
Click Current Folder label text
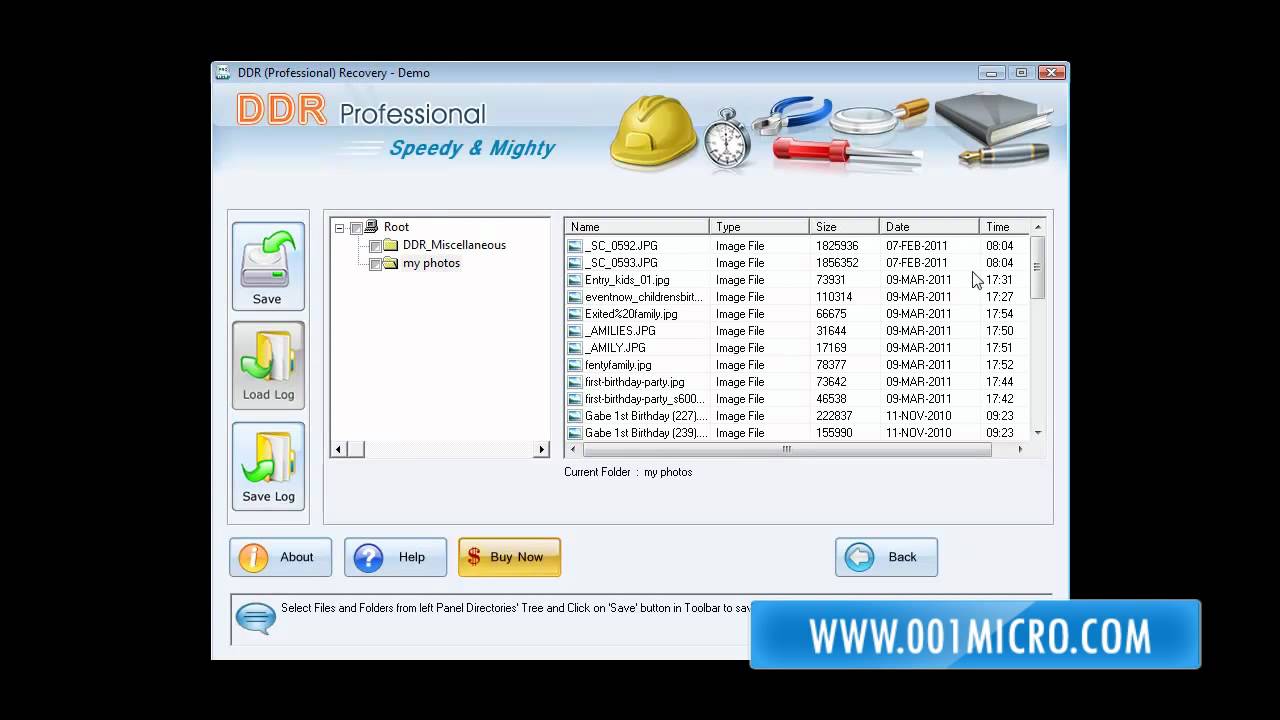pyautogui.click(x=597, y=472)
